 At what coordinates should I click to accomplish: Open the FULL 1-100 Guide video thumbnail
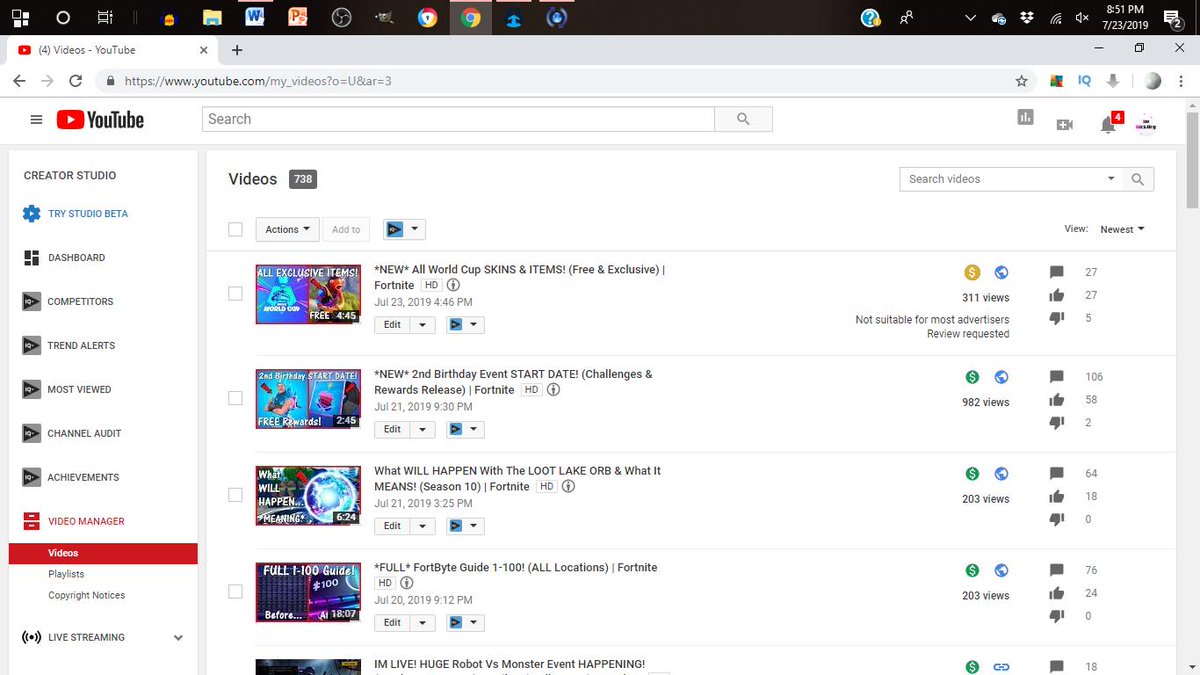(x=308, y=592)
